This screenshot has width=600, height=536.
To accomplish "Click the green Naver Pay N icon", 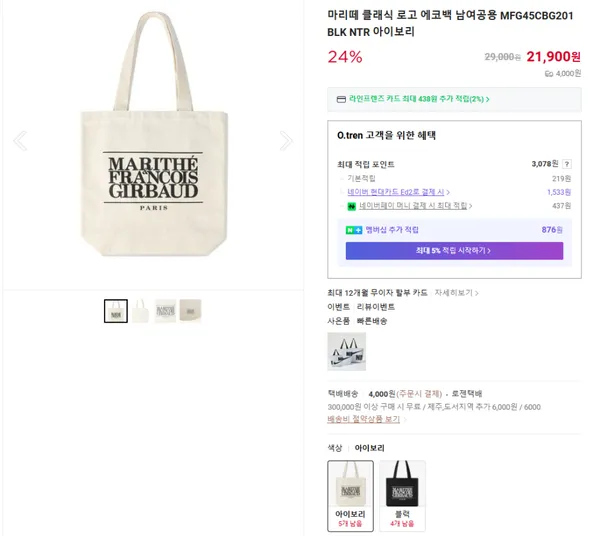I will [x=351, y=206].
